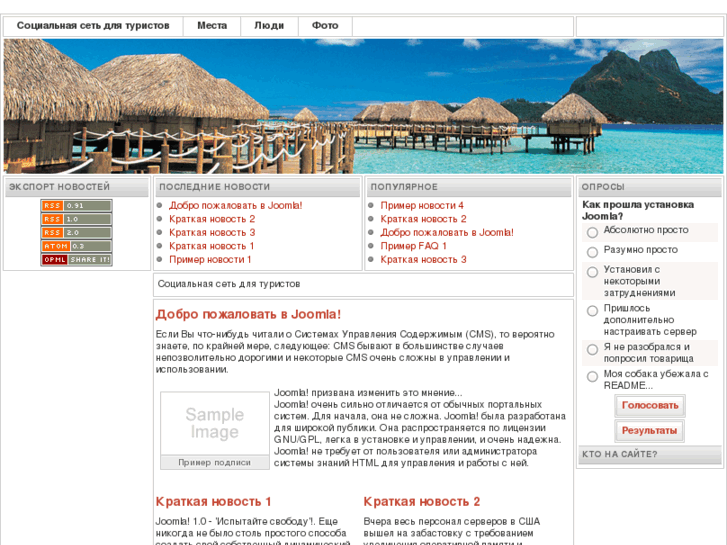This screenshot has width=727, height=545.
Task: Click the 'Пример подписи' image caption
Action: (x=215, y=462)
